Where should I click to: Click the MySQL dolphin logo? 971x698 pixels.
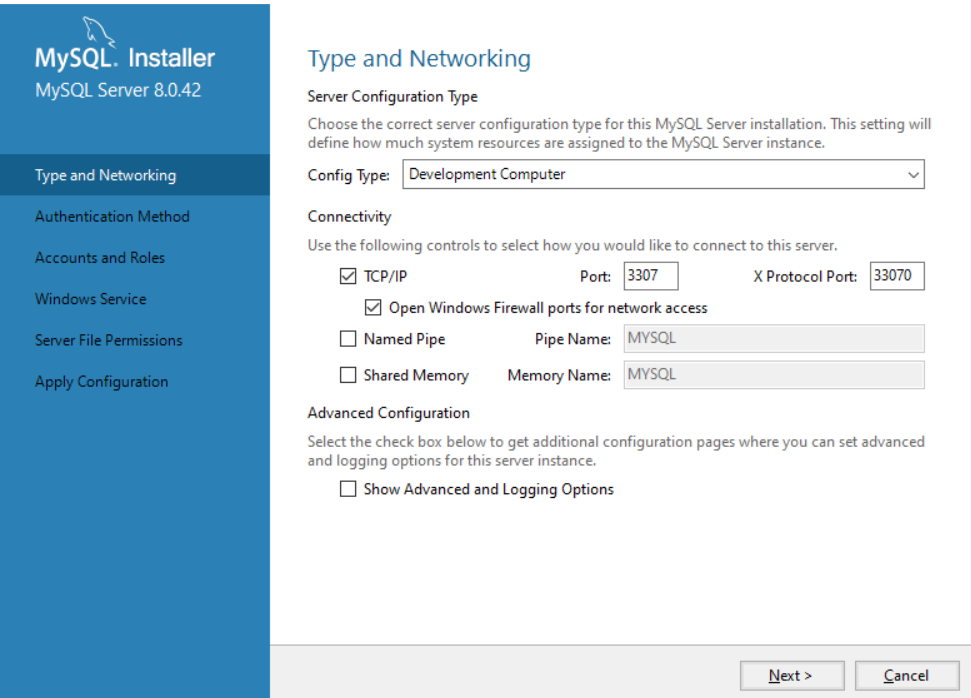pyautogui.click(x=98, y=31)
